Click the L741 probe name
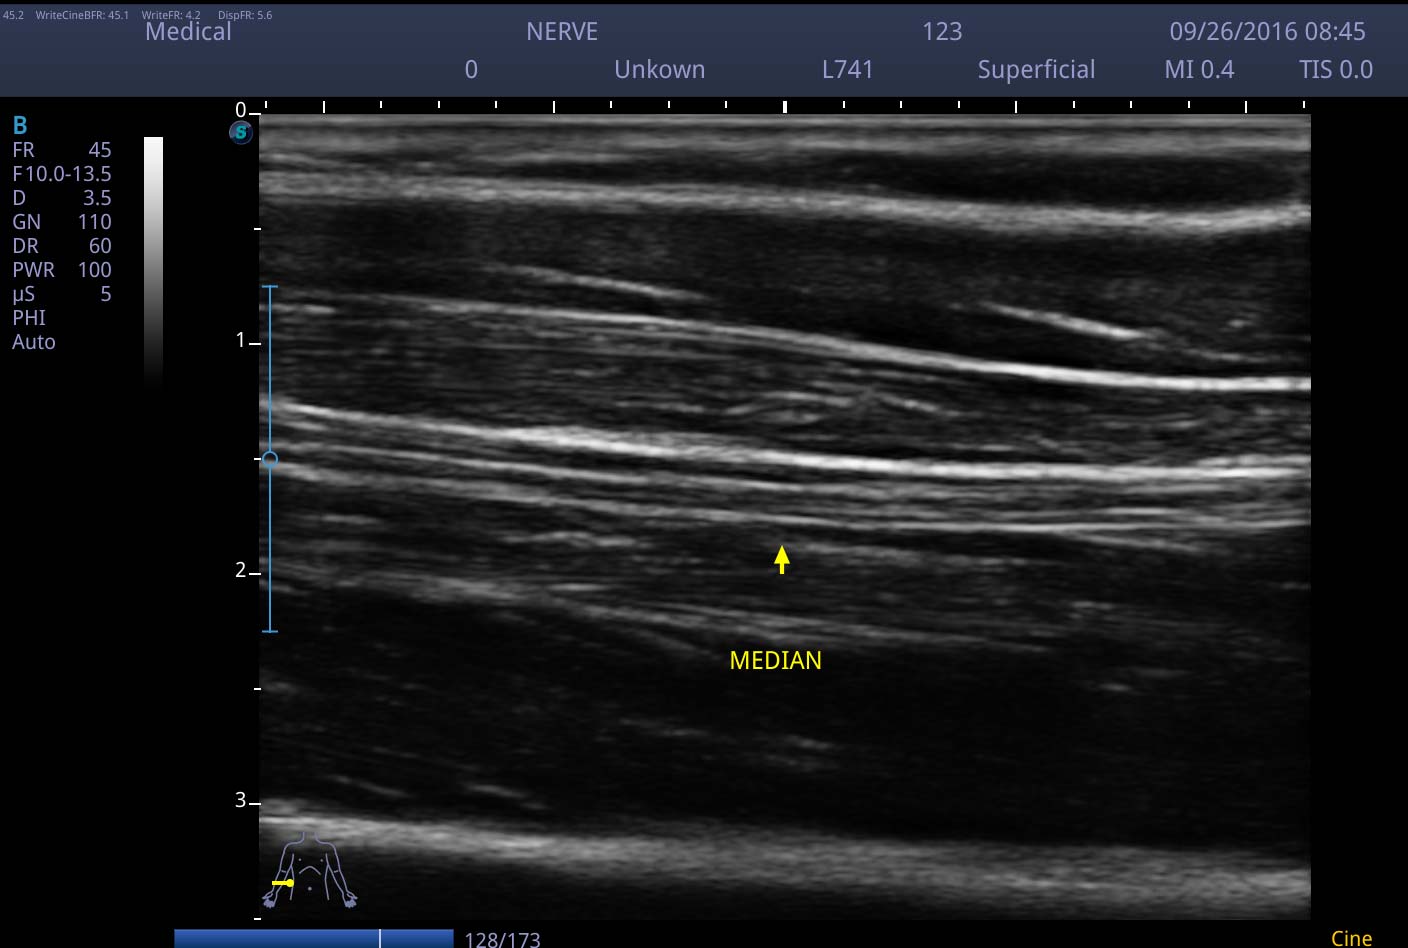Image resolution: width=1408 pixels, height=948 pixels. click(848, 70)
